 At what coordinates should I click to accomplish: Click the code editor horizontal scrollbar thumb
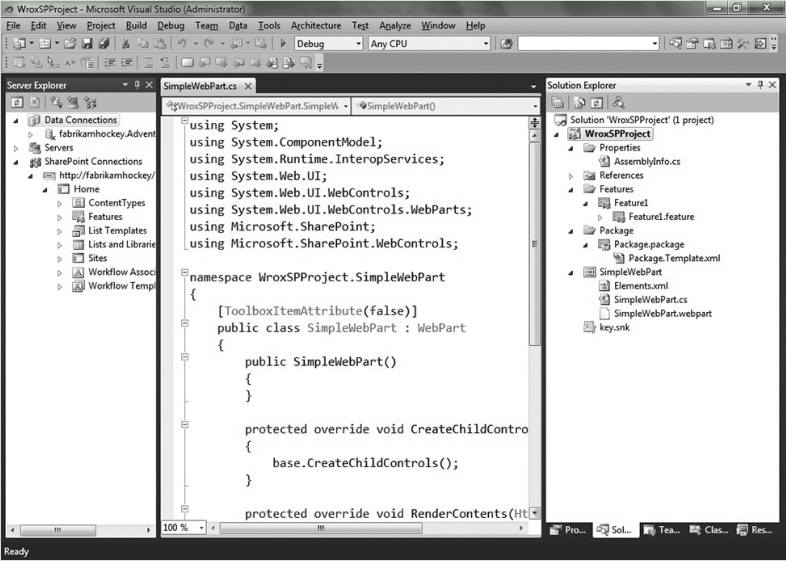click(x=320, y=528)
